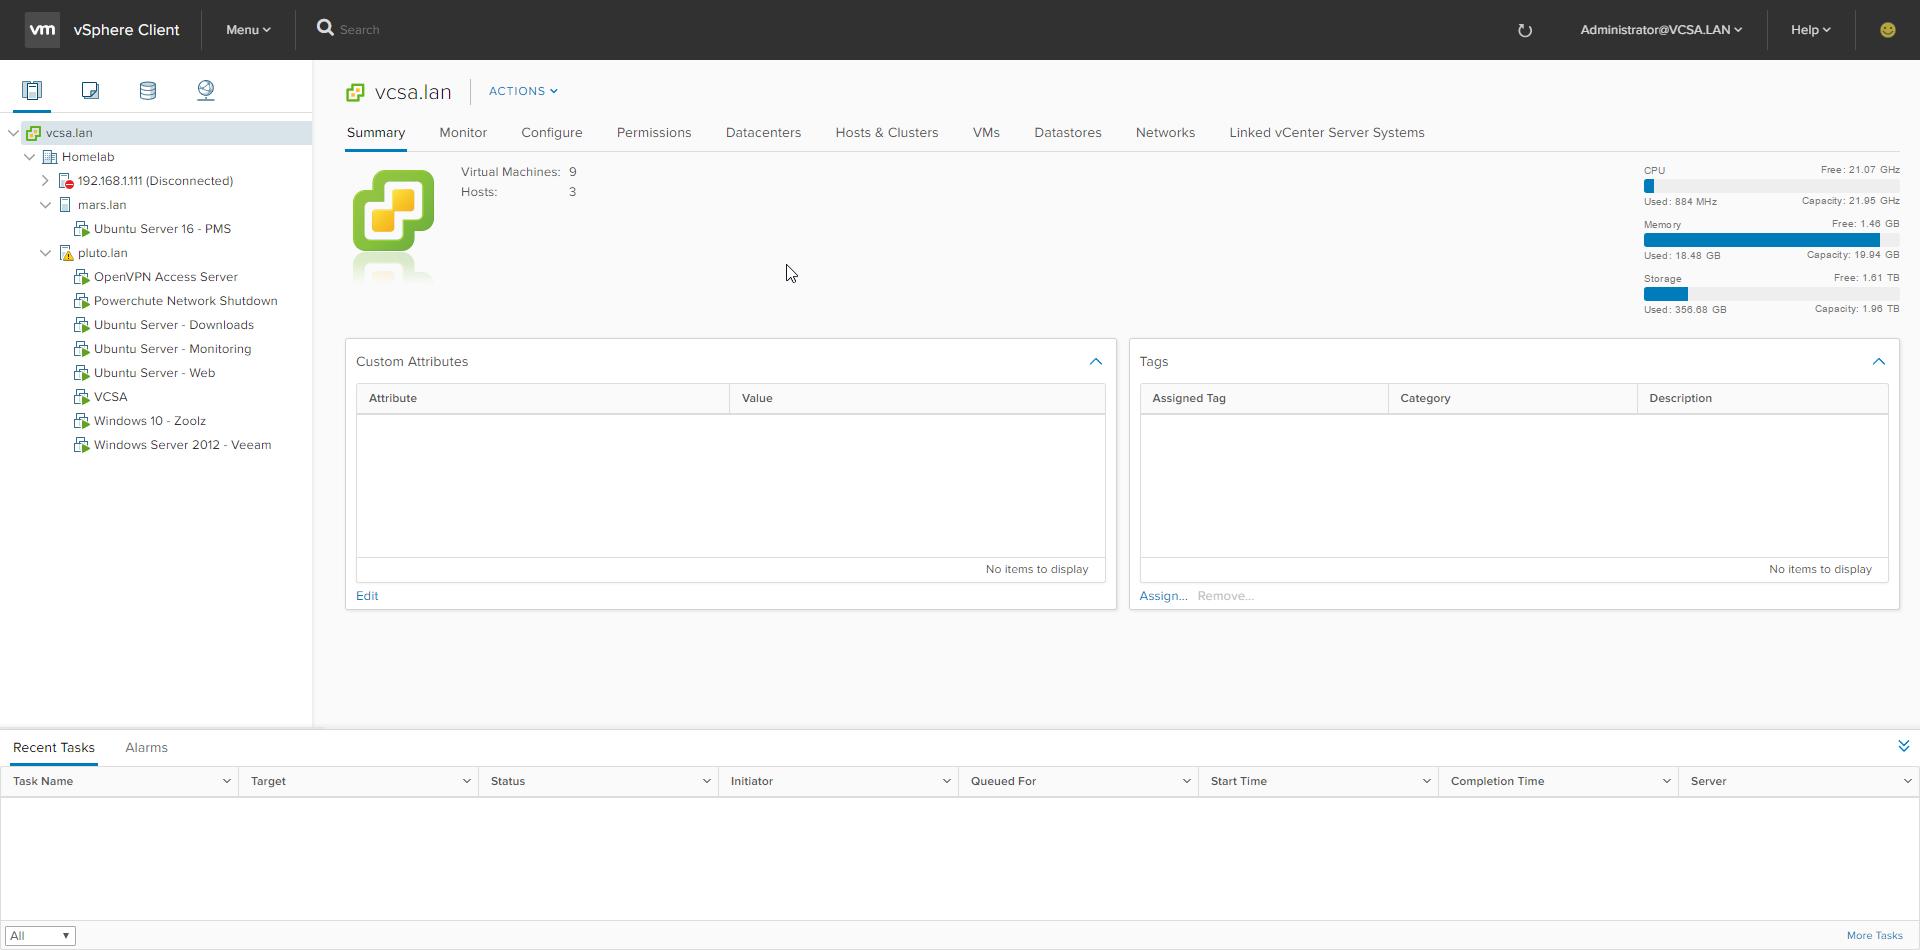Open the Start Time column filter arrow

[x=1426, y=782]
